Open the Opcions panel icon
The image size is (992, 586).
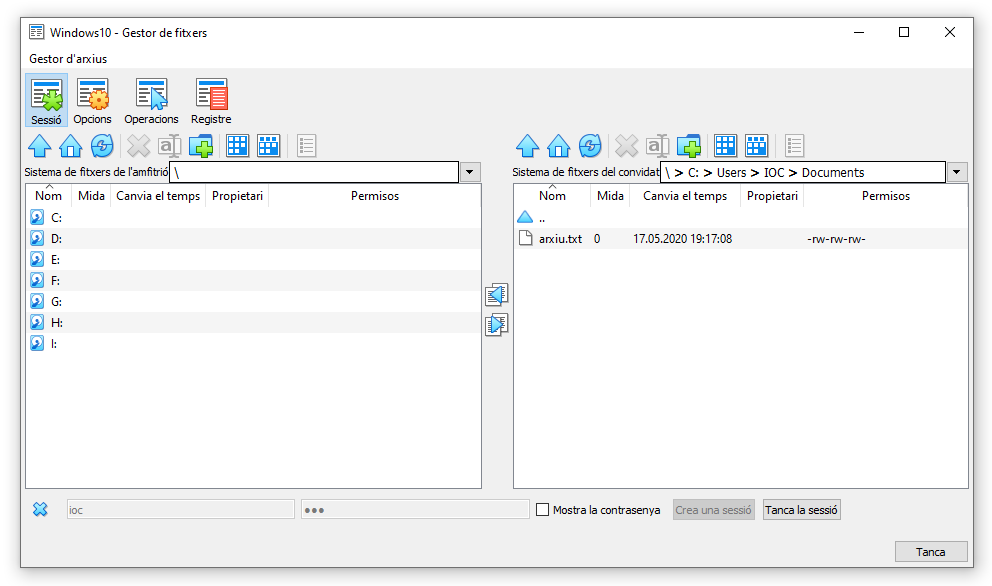93,101
